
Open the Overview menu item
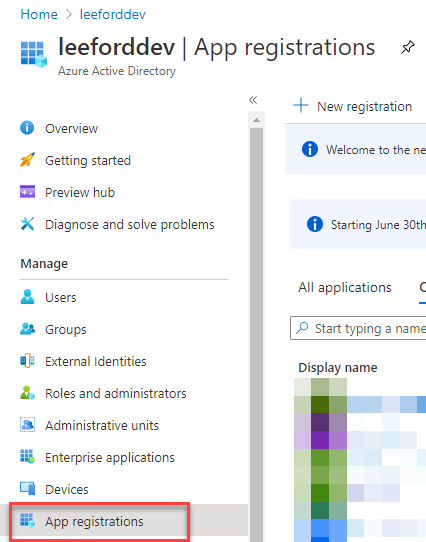pyautogui.click(x=71, y=129)
